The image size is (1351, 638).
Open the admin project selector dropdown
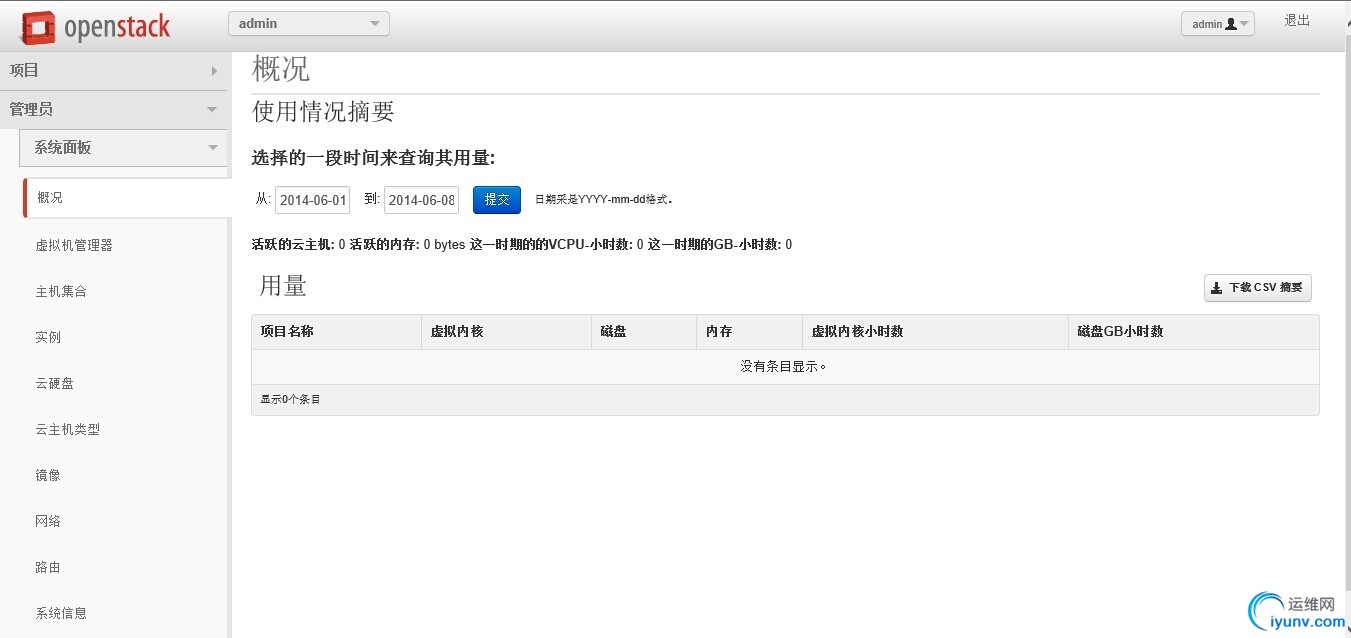pyautogui.click(x=309, y=23)
